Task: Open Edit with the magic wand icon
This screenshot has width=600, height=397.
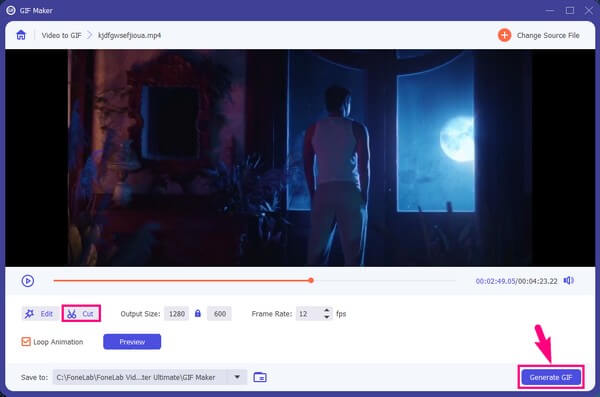Action: coord(29,314)
